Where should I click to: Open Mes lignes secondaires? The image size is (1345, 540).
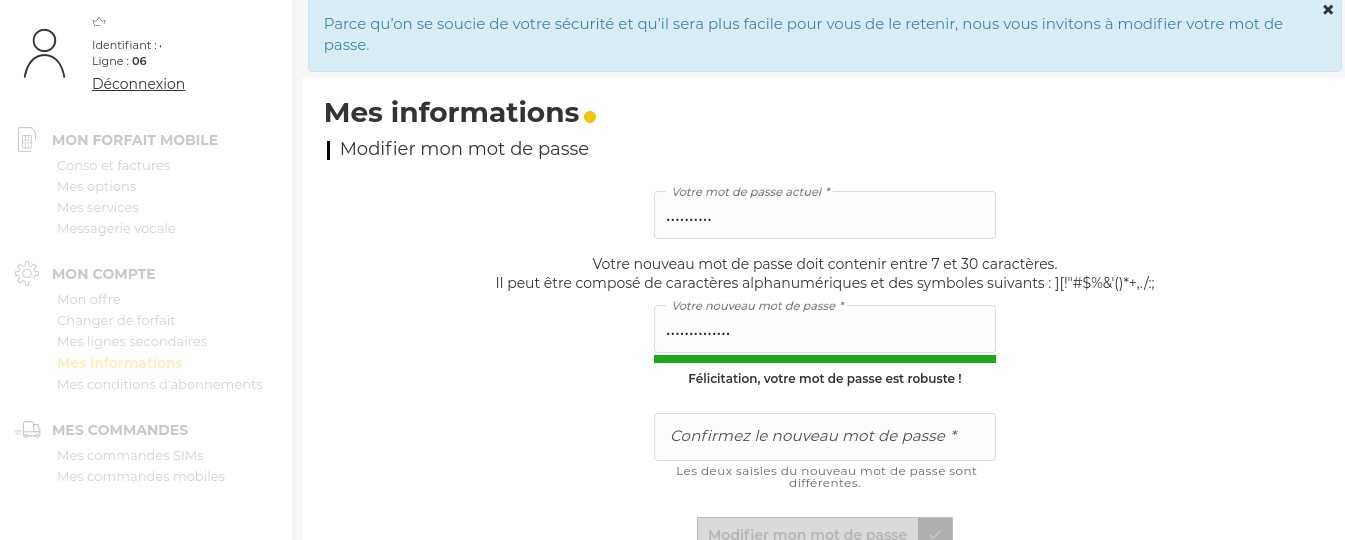pos(132,342)
